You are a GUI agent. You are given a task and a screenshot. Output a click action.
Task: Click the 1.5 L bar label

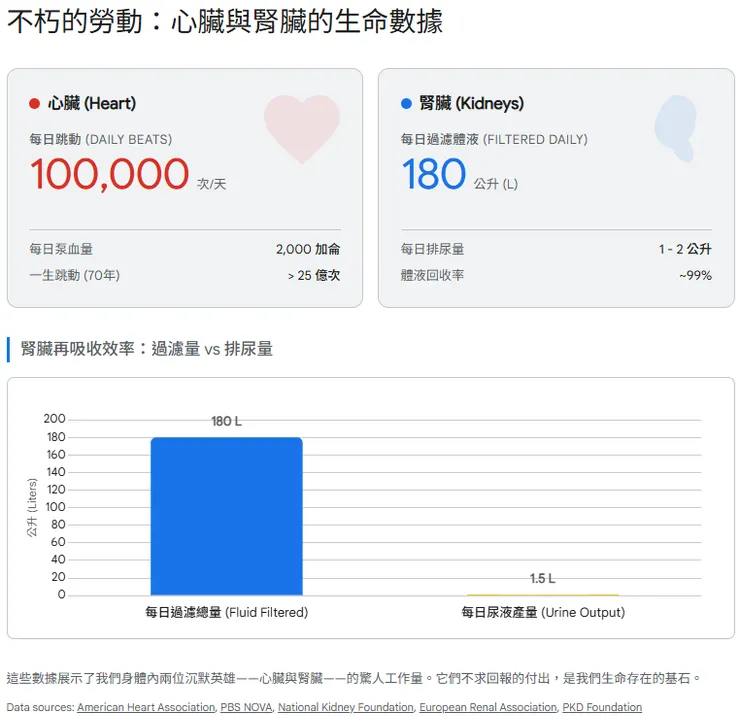[543, 578]
